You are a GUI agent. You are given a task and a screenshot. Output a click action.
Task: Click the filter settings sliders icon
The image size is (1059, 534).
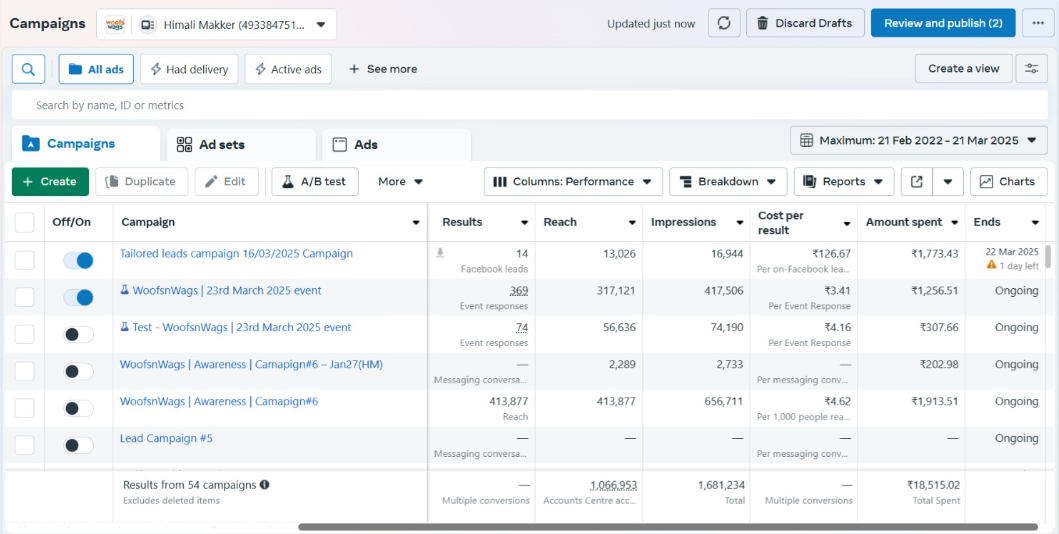(x=1031, y=68)
